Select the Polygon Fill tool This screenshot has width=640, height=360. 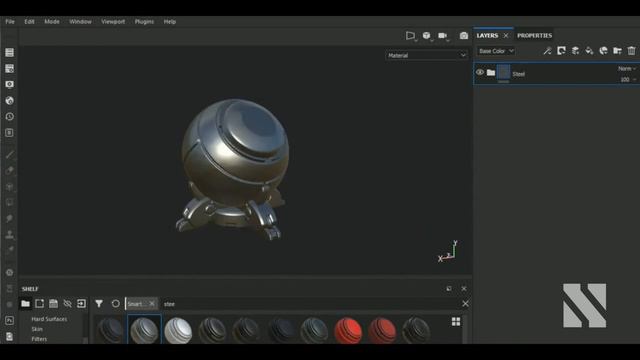click(x=9, y=202)
